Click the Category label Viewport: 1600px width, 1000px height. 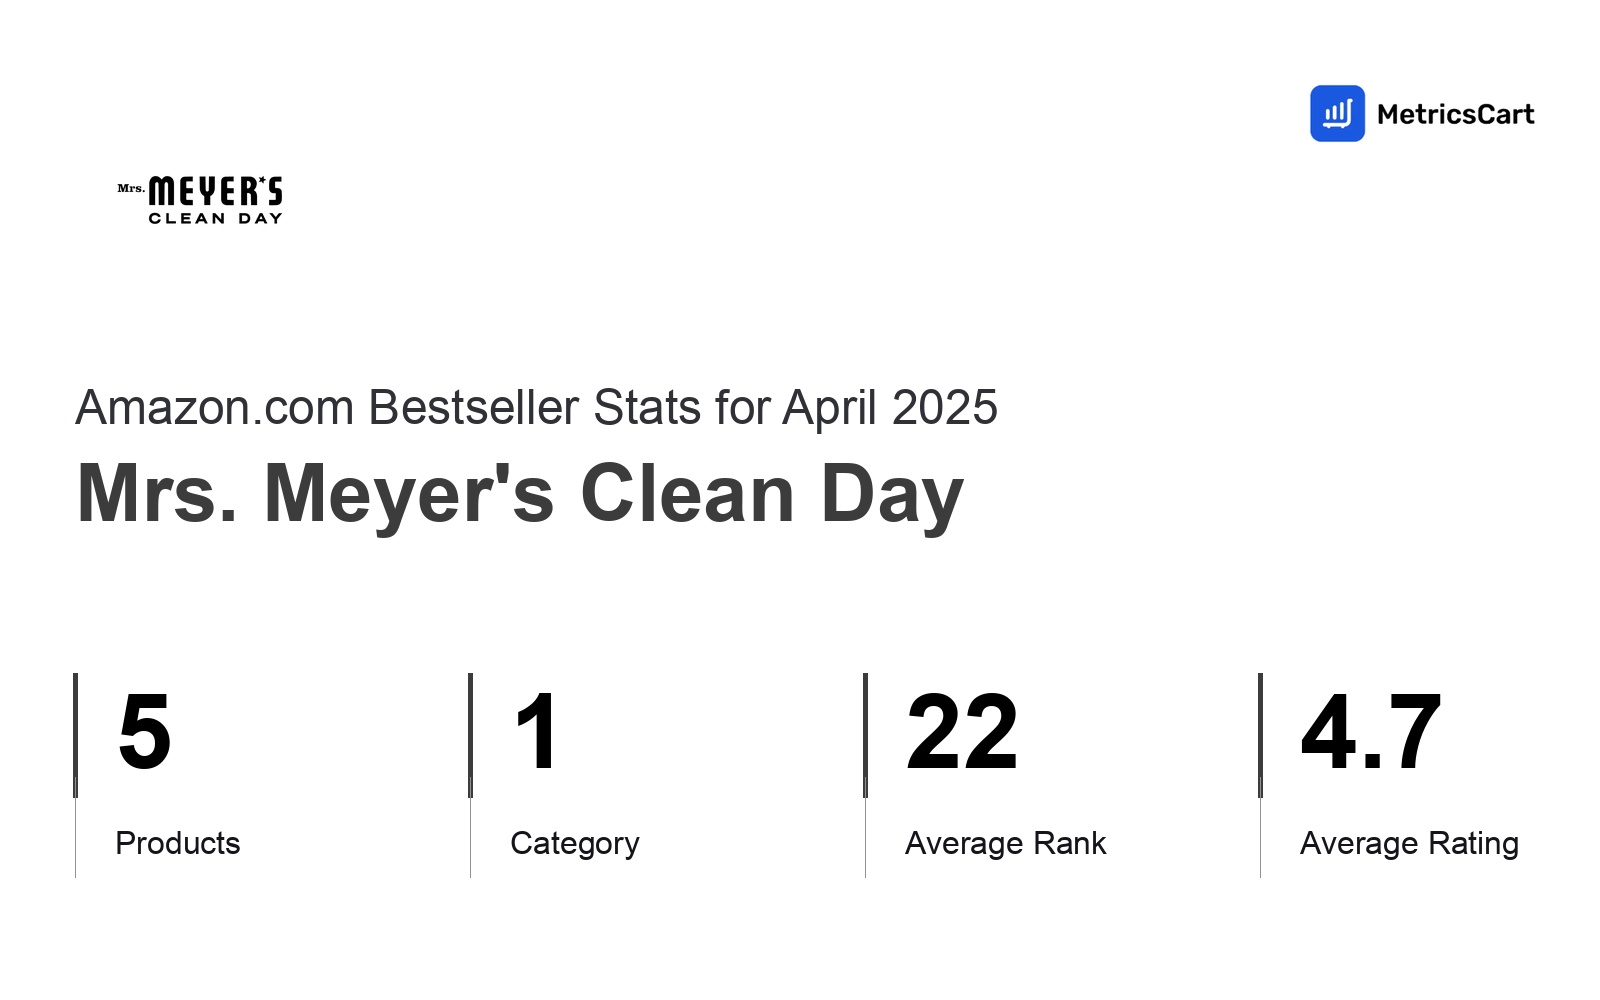tap(575, 844)
